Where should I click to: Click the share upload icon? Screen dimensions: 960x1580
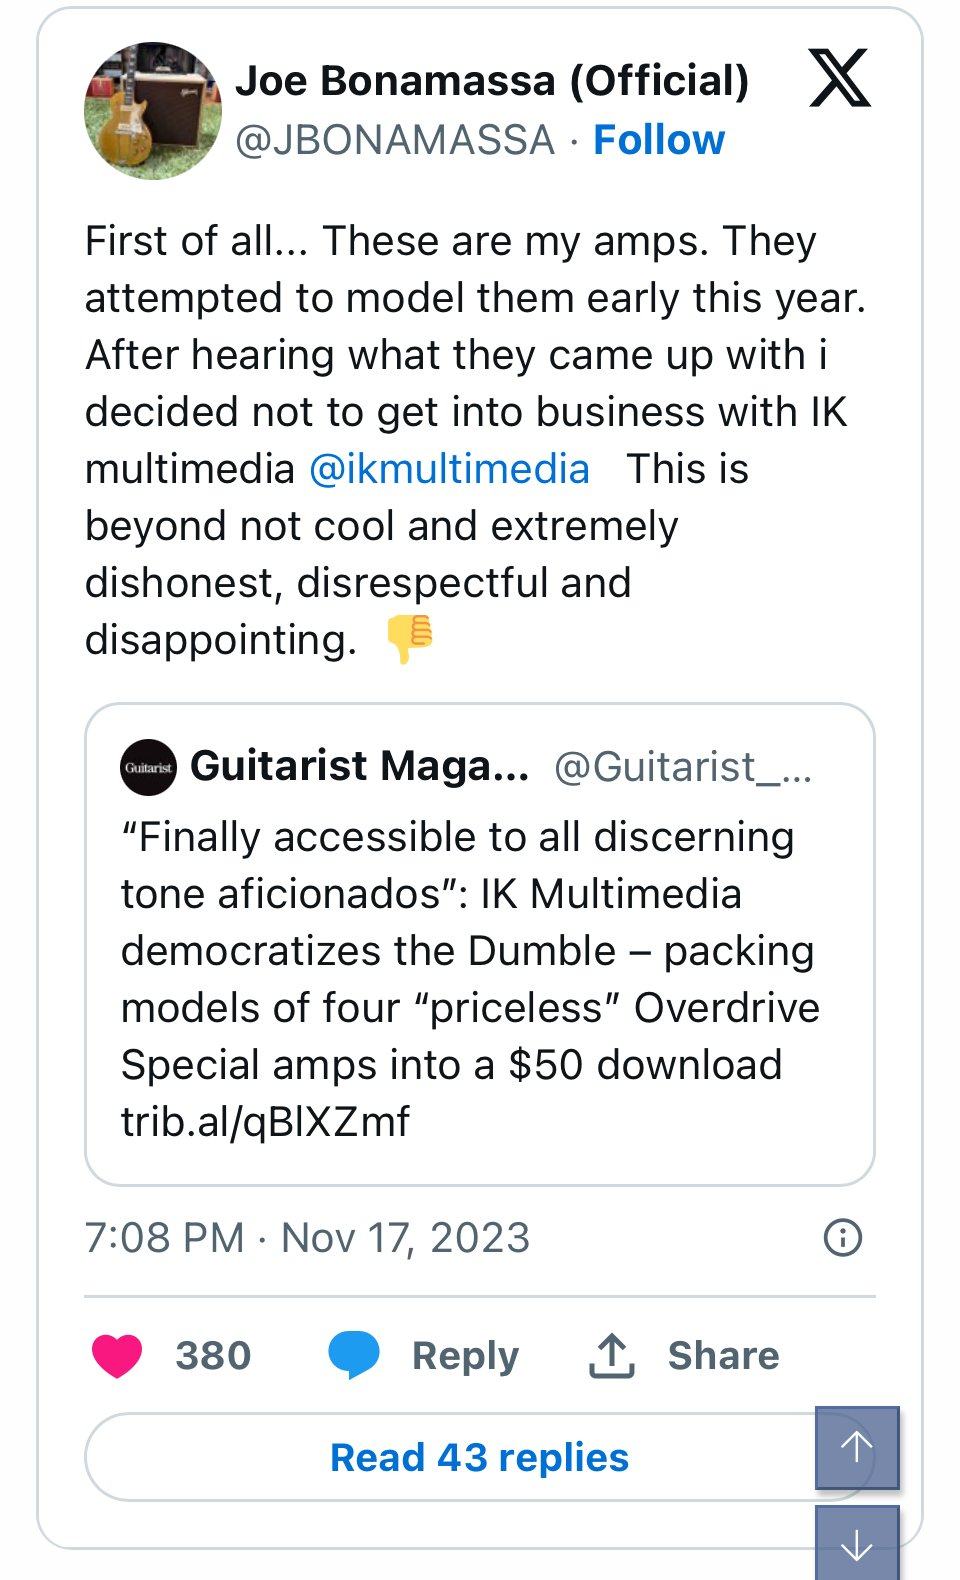pos(611,1356)
